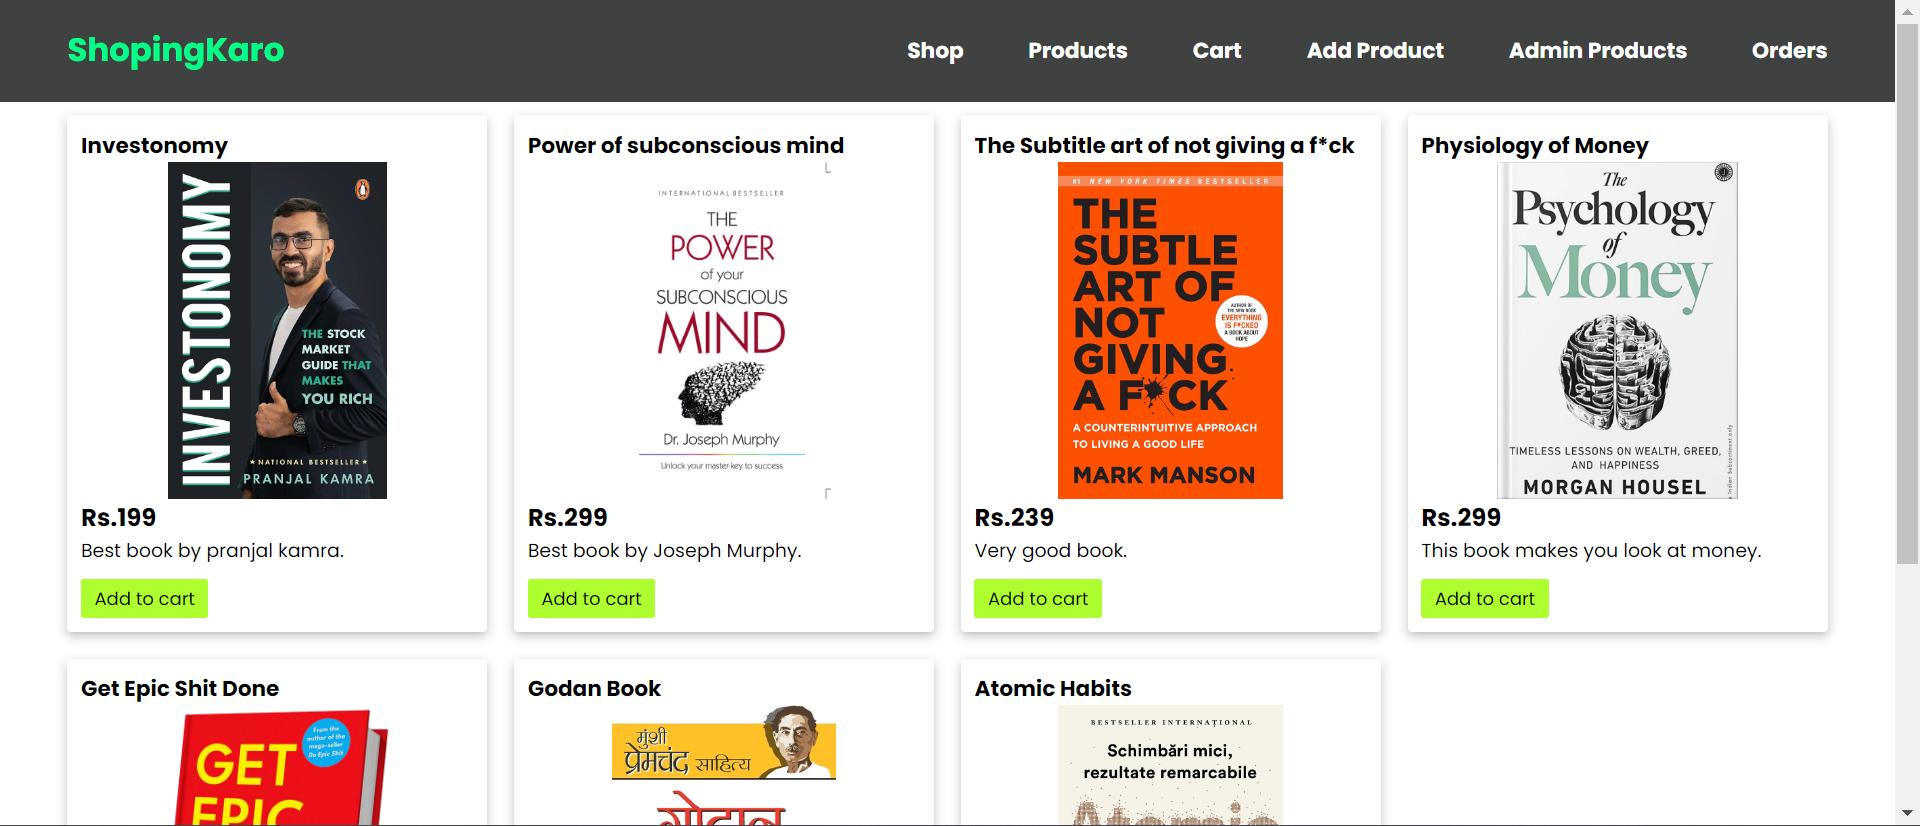Add Power of subconscious mind to cart
1920x826 pixels.
591,598
